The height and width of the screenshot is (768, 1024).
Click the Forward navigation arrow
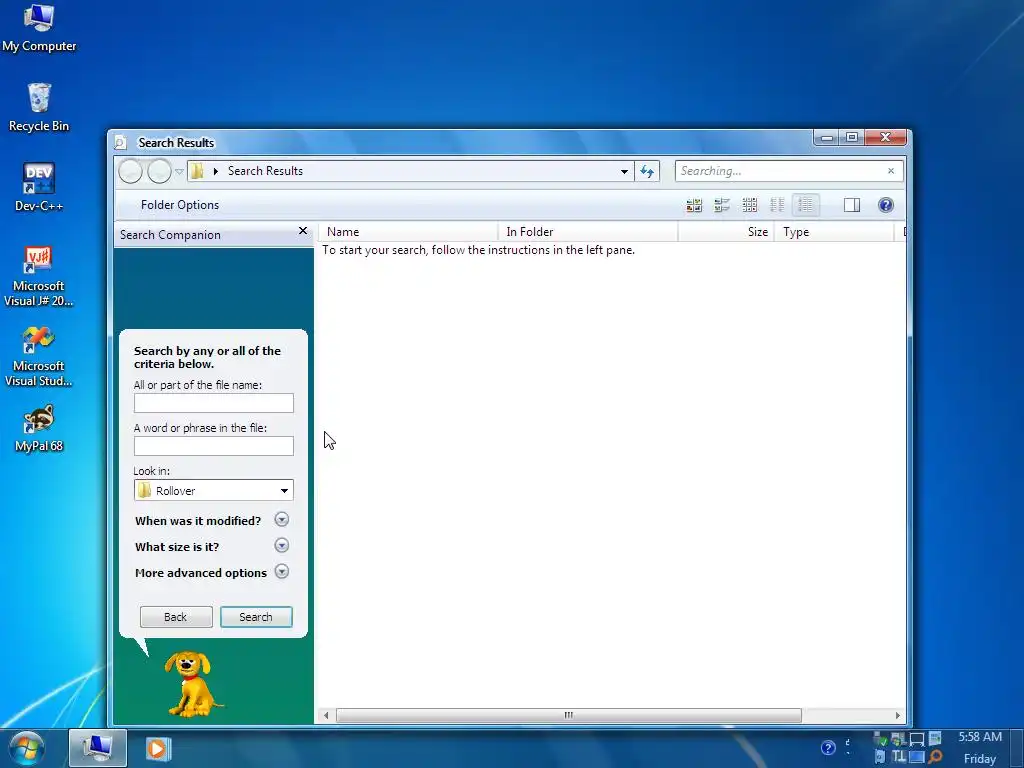159,172
